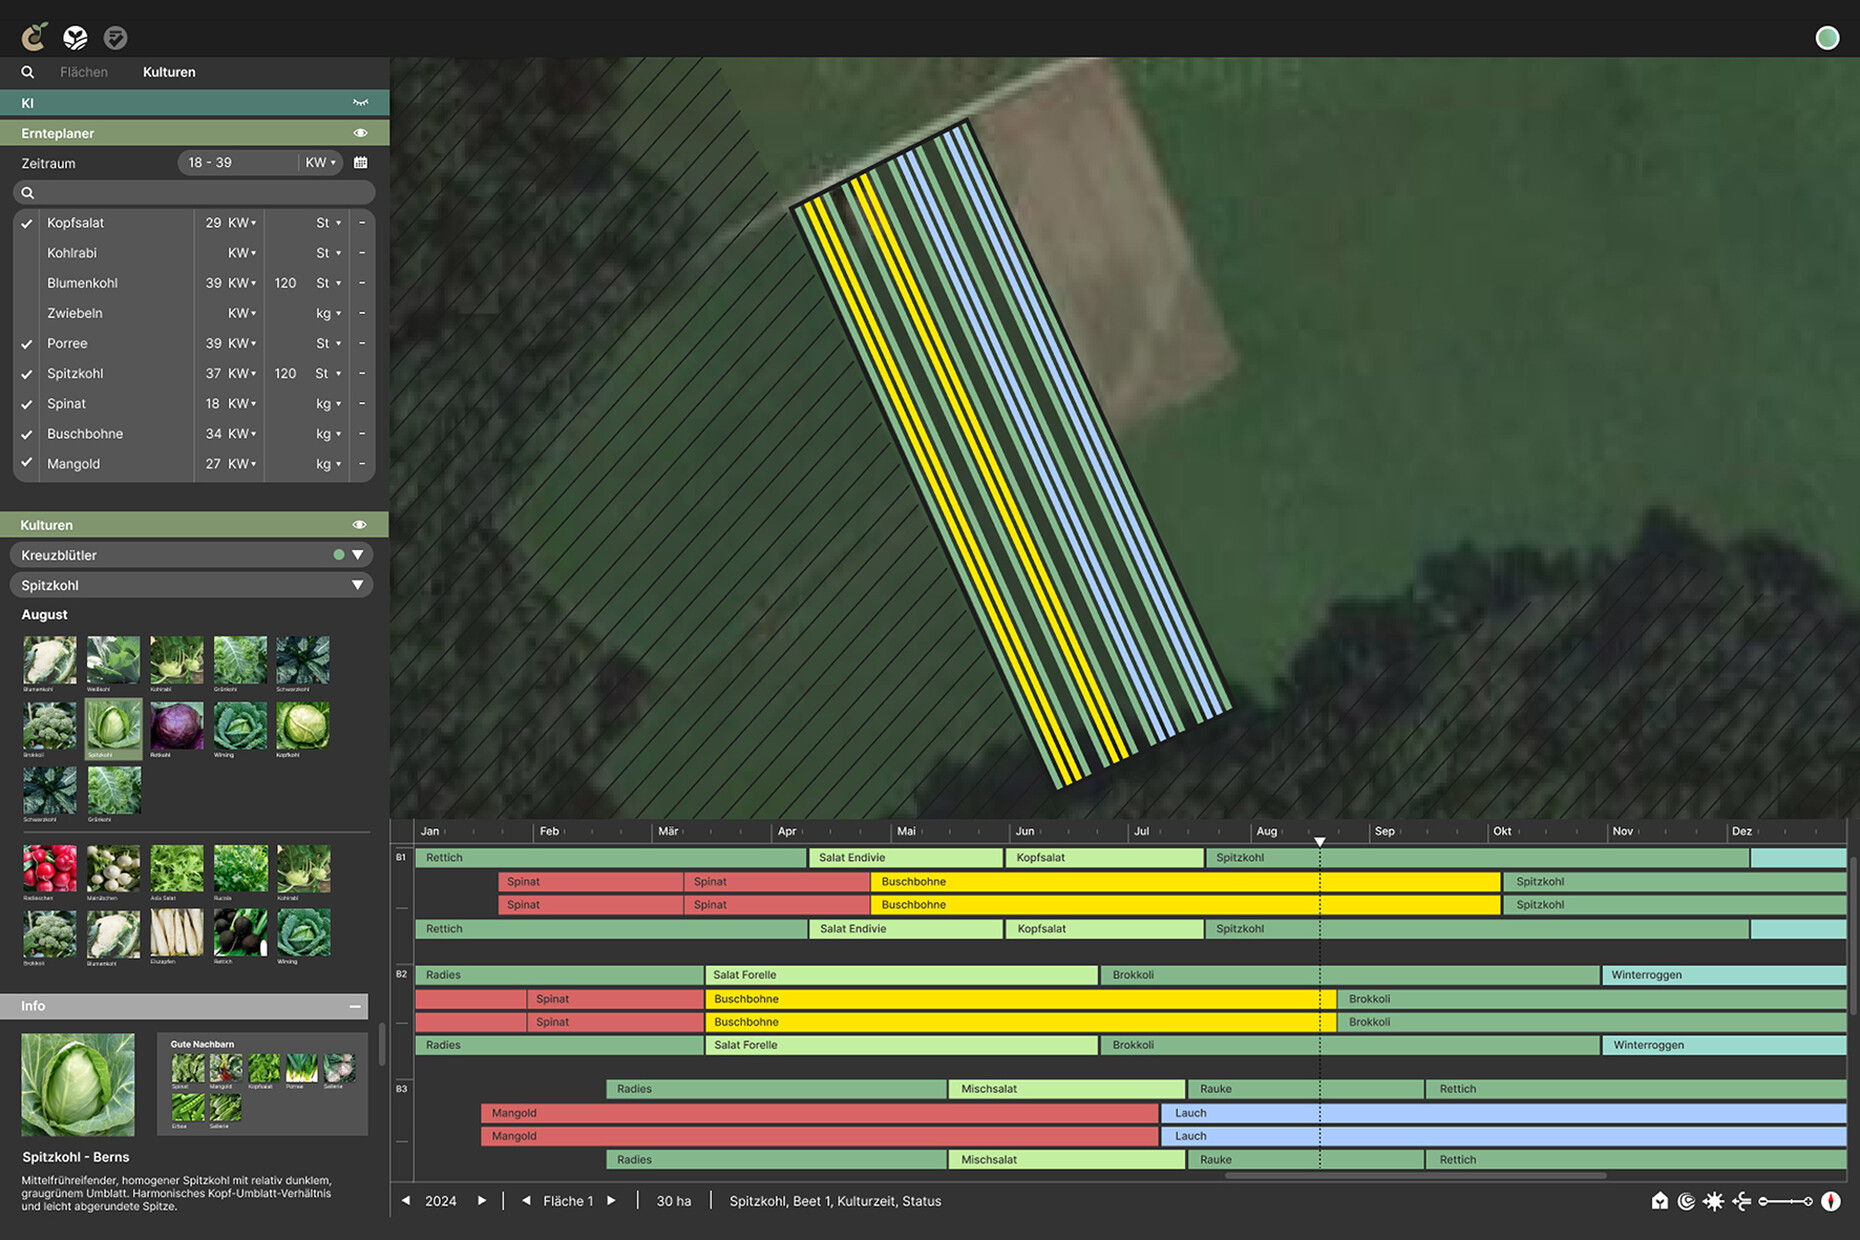Viewport: 1860px width, 1240px height.
Task: Select the red cabbage thumbnail under August
Action: pyautogui.click(x=176, y=725)
